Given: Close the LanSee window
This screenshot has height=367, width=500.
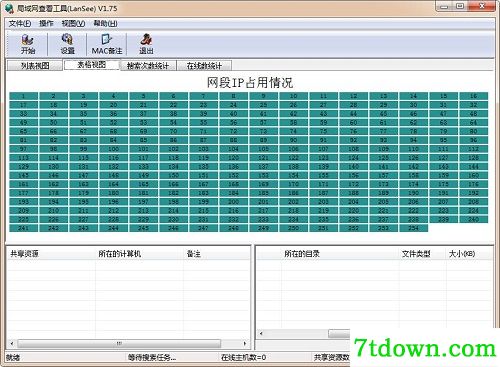Looking at the screenshot, I should click(x=482, y=6).
